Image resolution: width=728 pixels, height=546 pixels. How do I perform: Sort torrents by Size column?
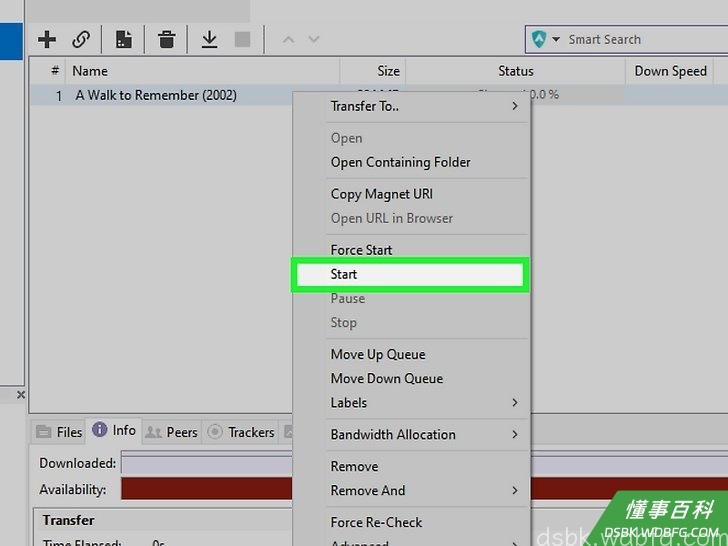click(x=373, y=71)
